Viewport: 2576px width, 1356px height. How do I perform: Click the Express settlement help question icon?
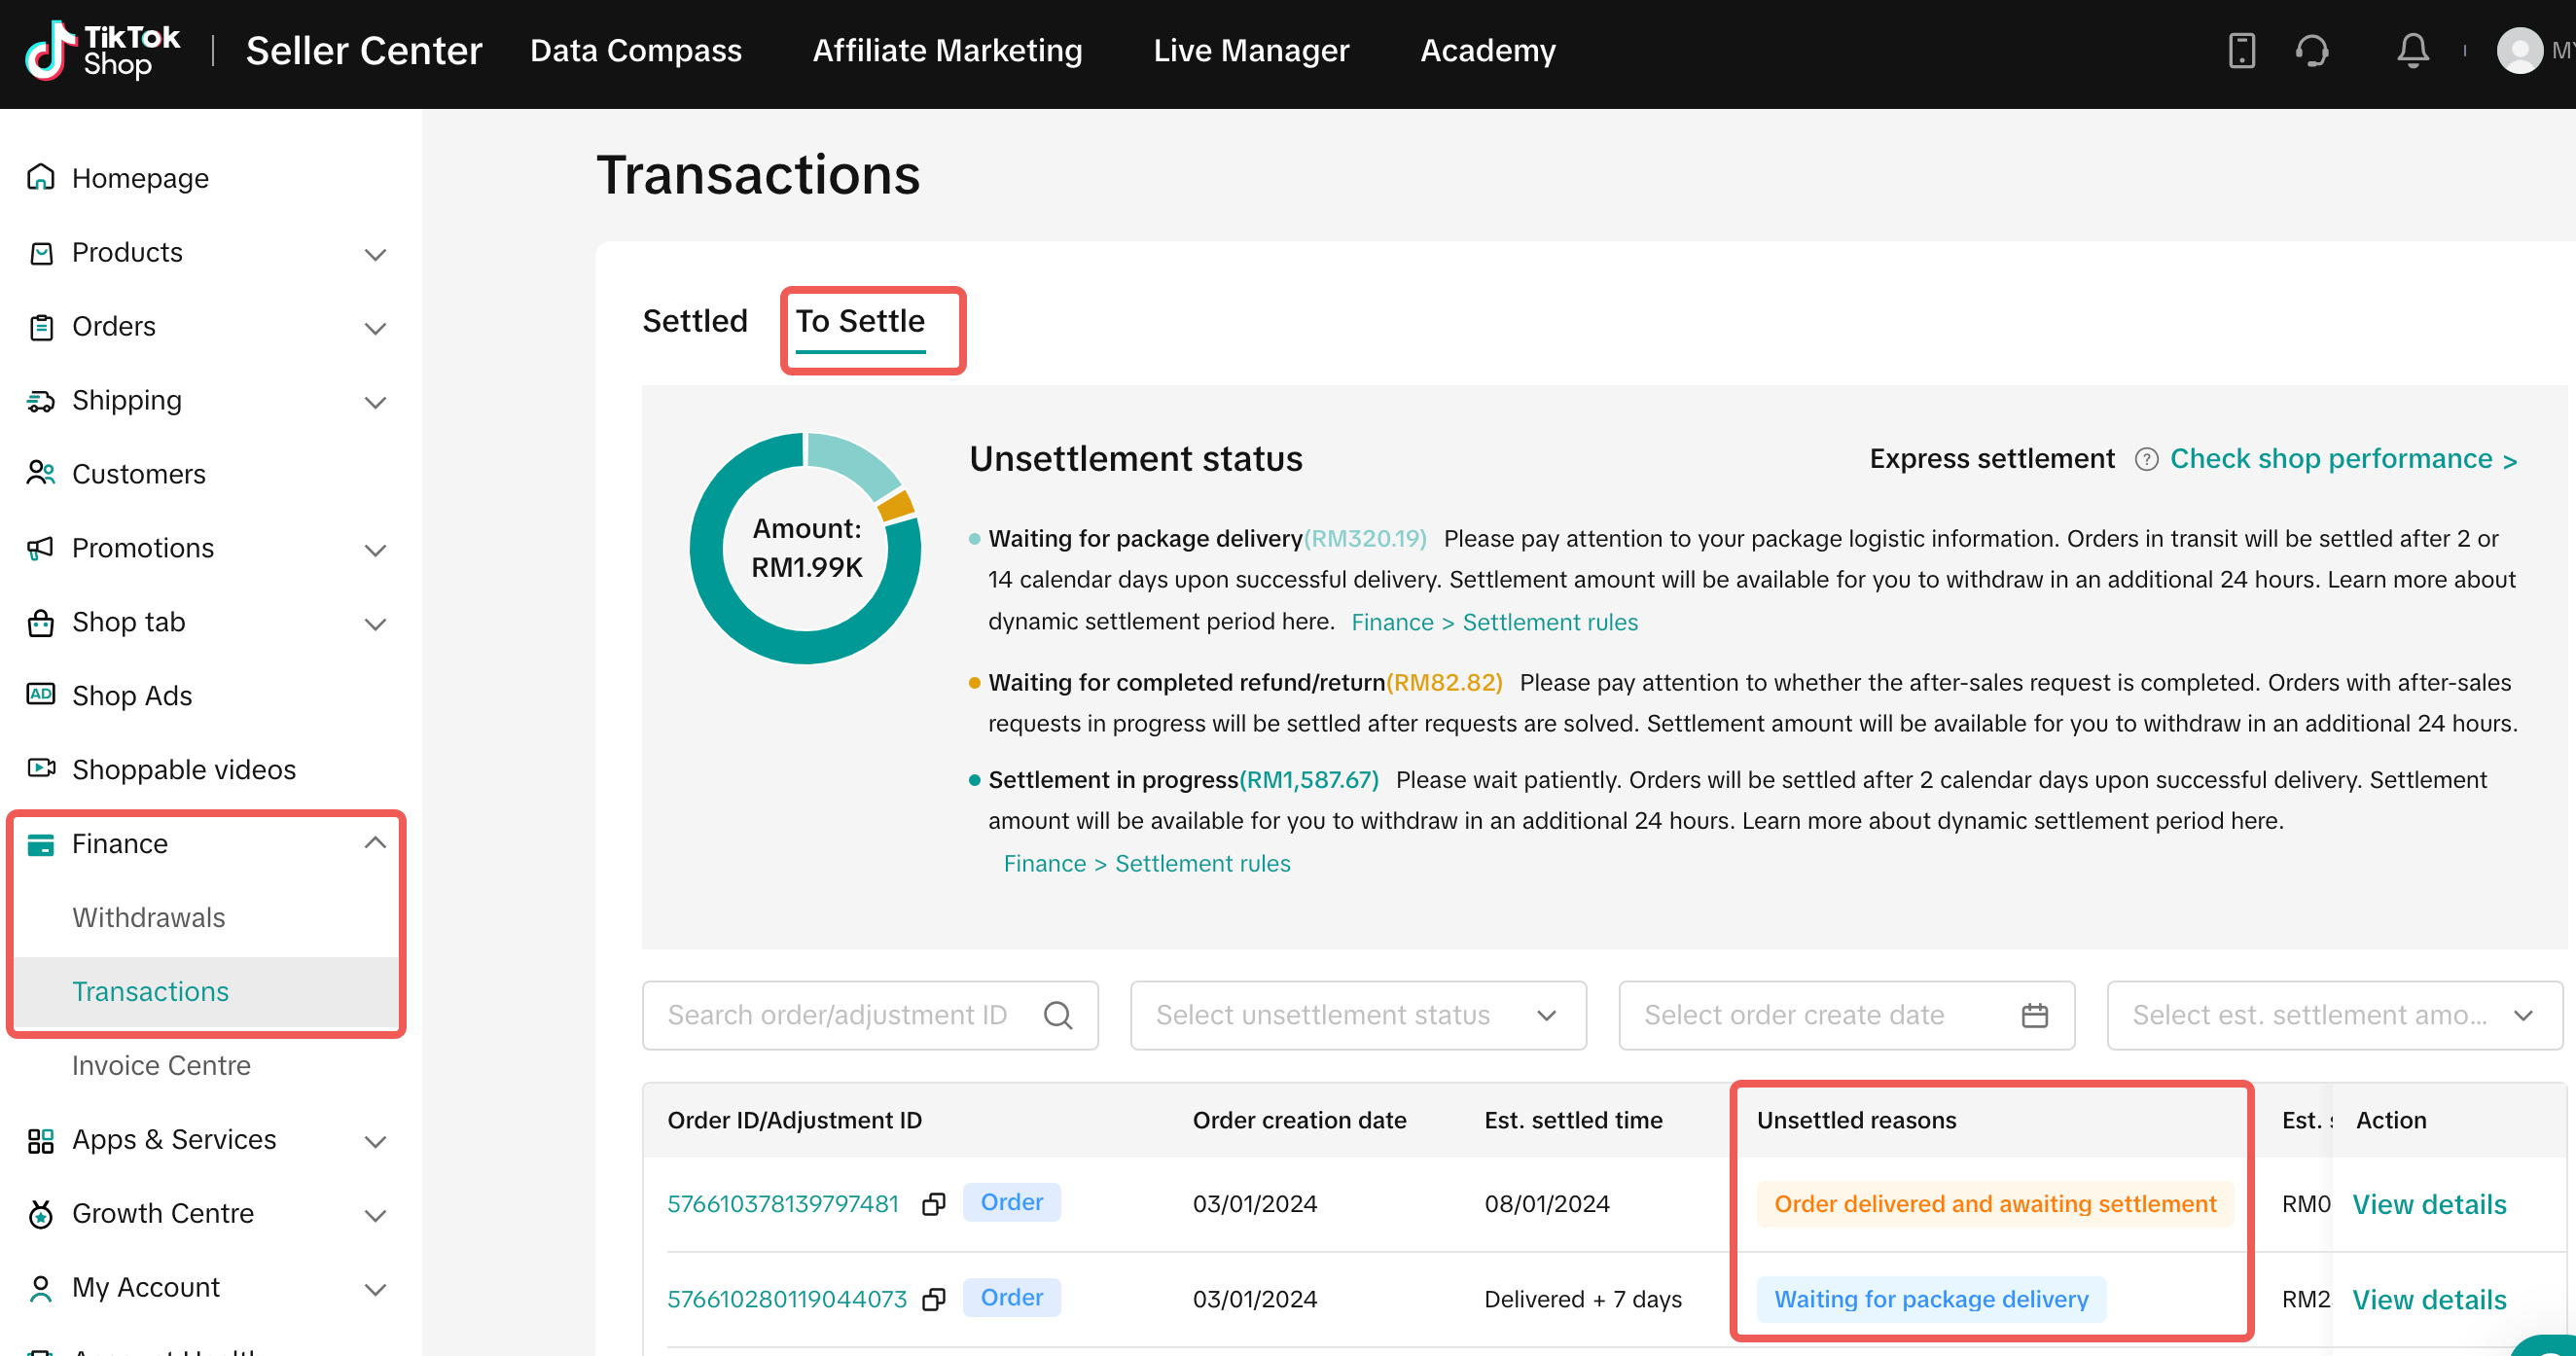coord(2145,459)
